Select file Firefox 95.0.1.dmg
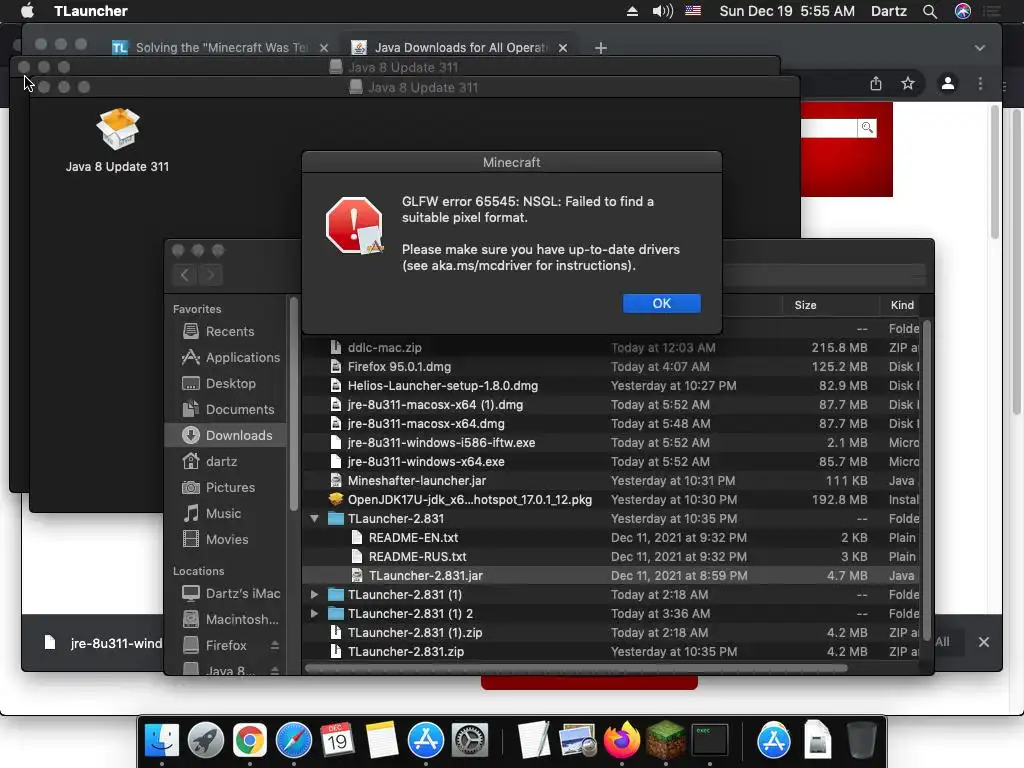 click(x=611, y=366)
